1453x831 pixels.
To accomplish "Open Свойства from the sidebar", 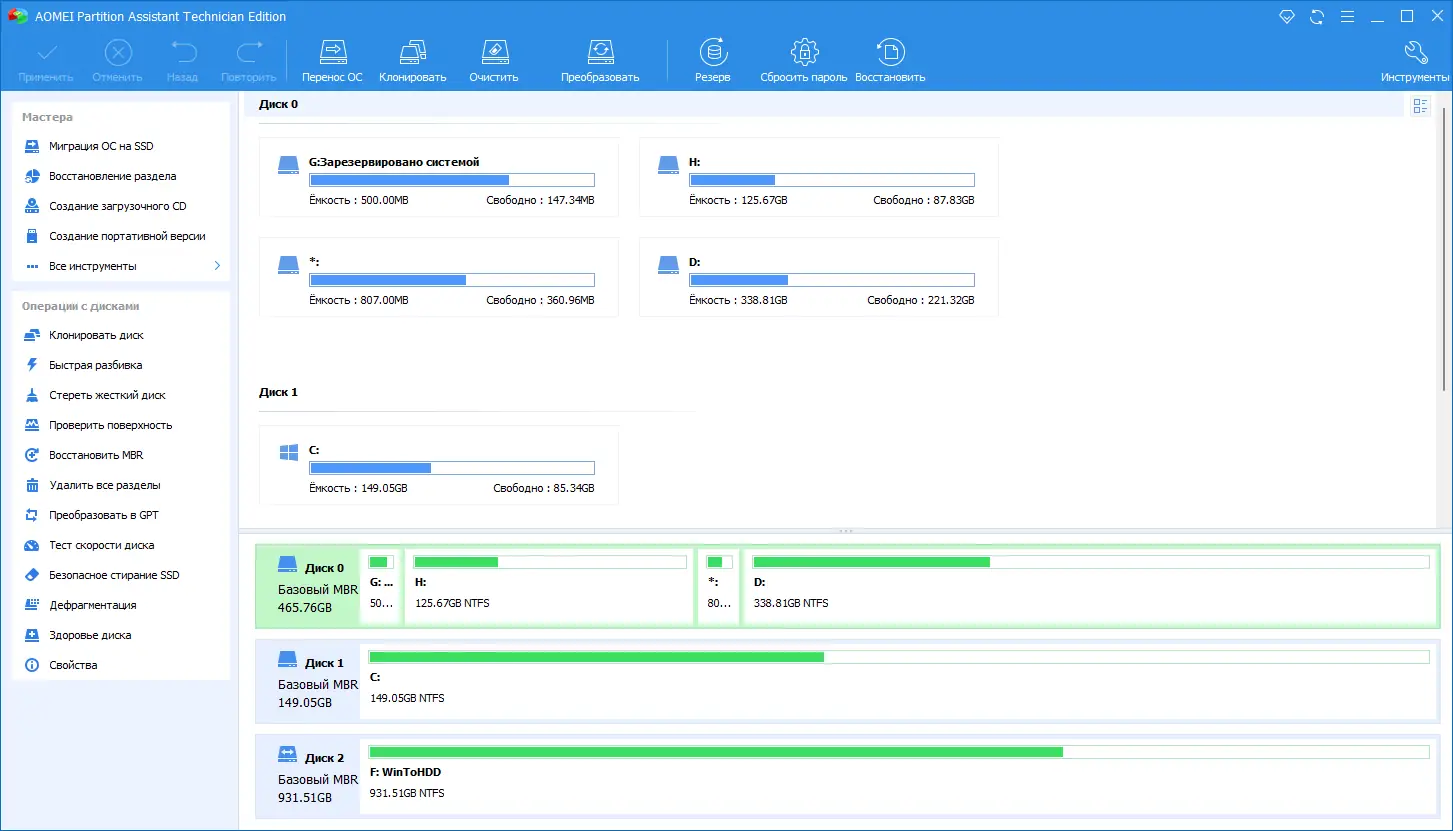I will [76, 665].
